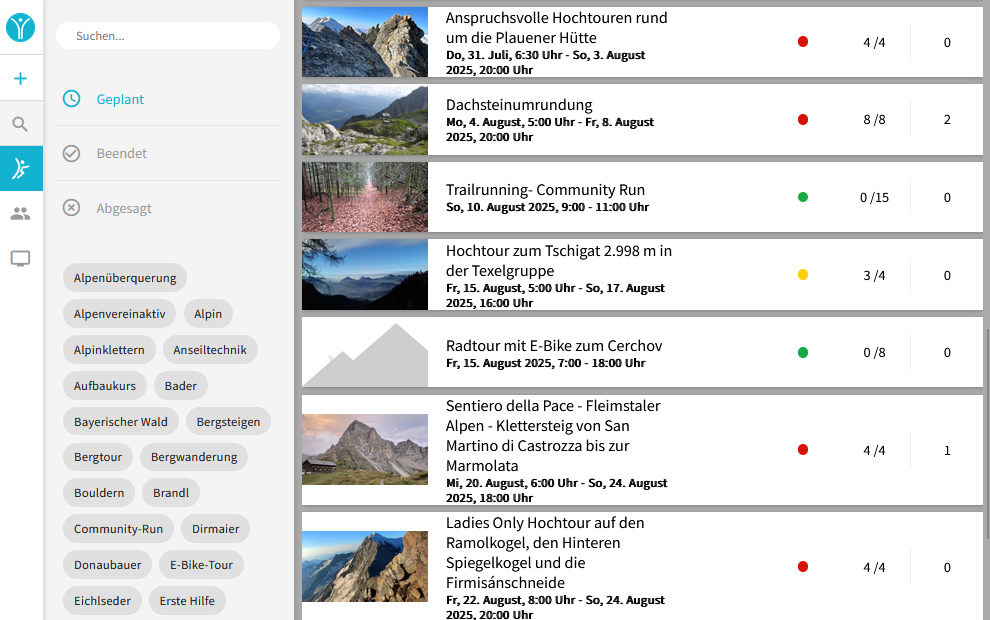
Task: Open 'Sentiero della Pace' Klettersteig event
Action: (553, 436)
